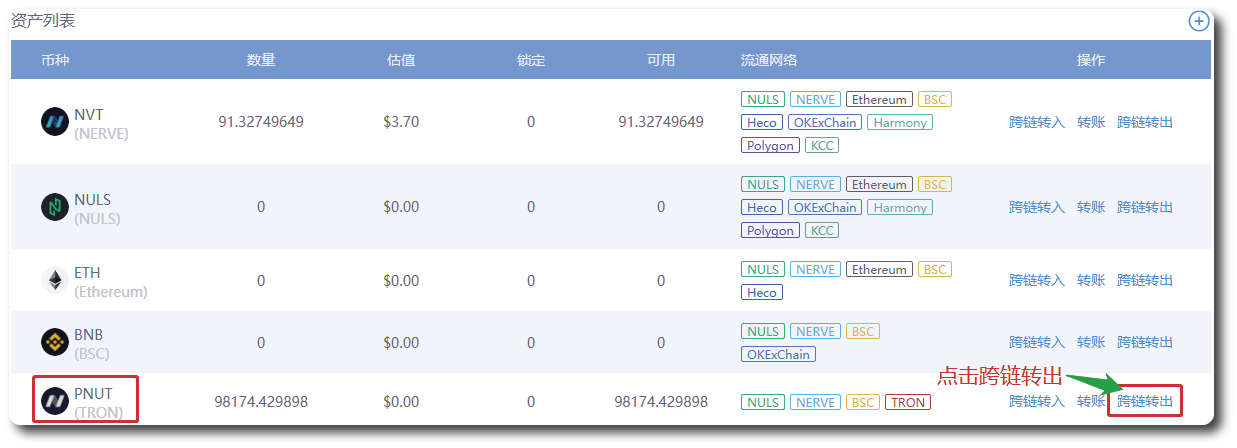The width and height of the screenshot is (1237, 448).
Task: Click the Ethereum tag in ETH row
Action: coord(879,270)
